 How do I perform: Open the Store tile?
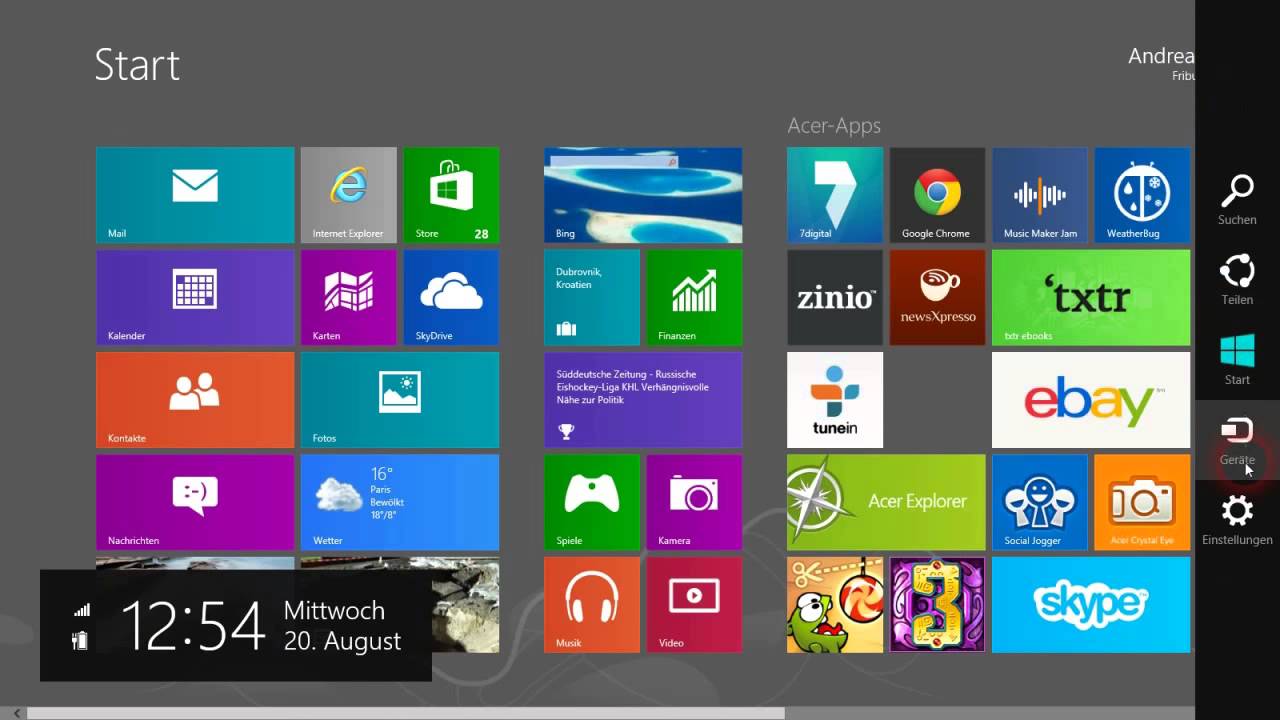(451, 195)
